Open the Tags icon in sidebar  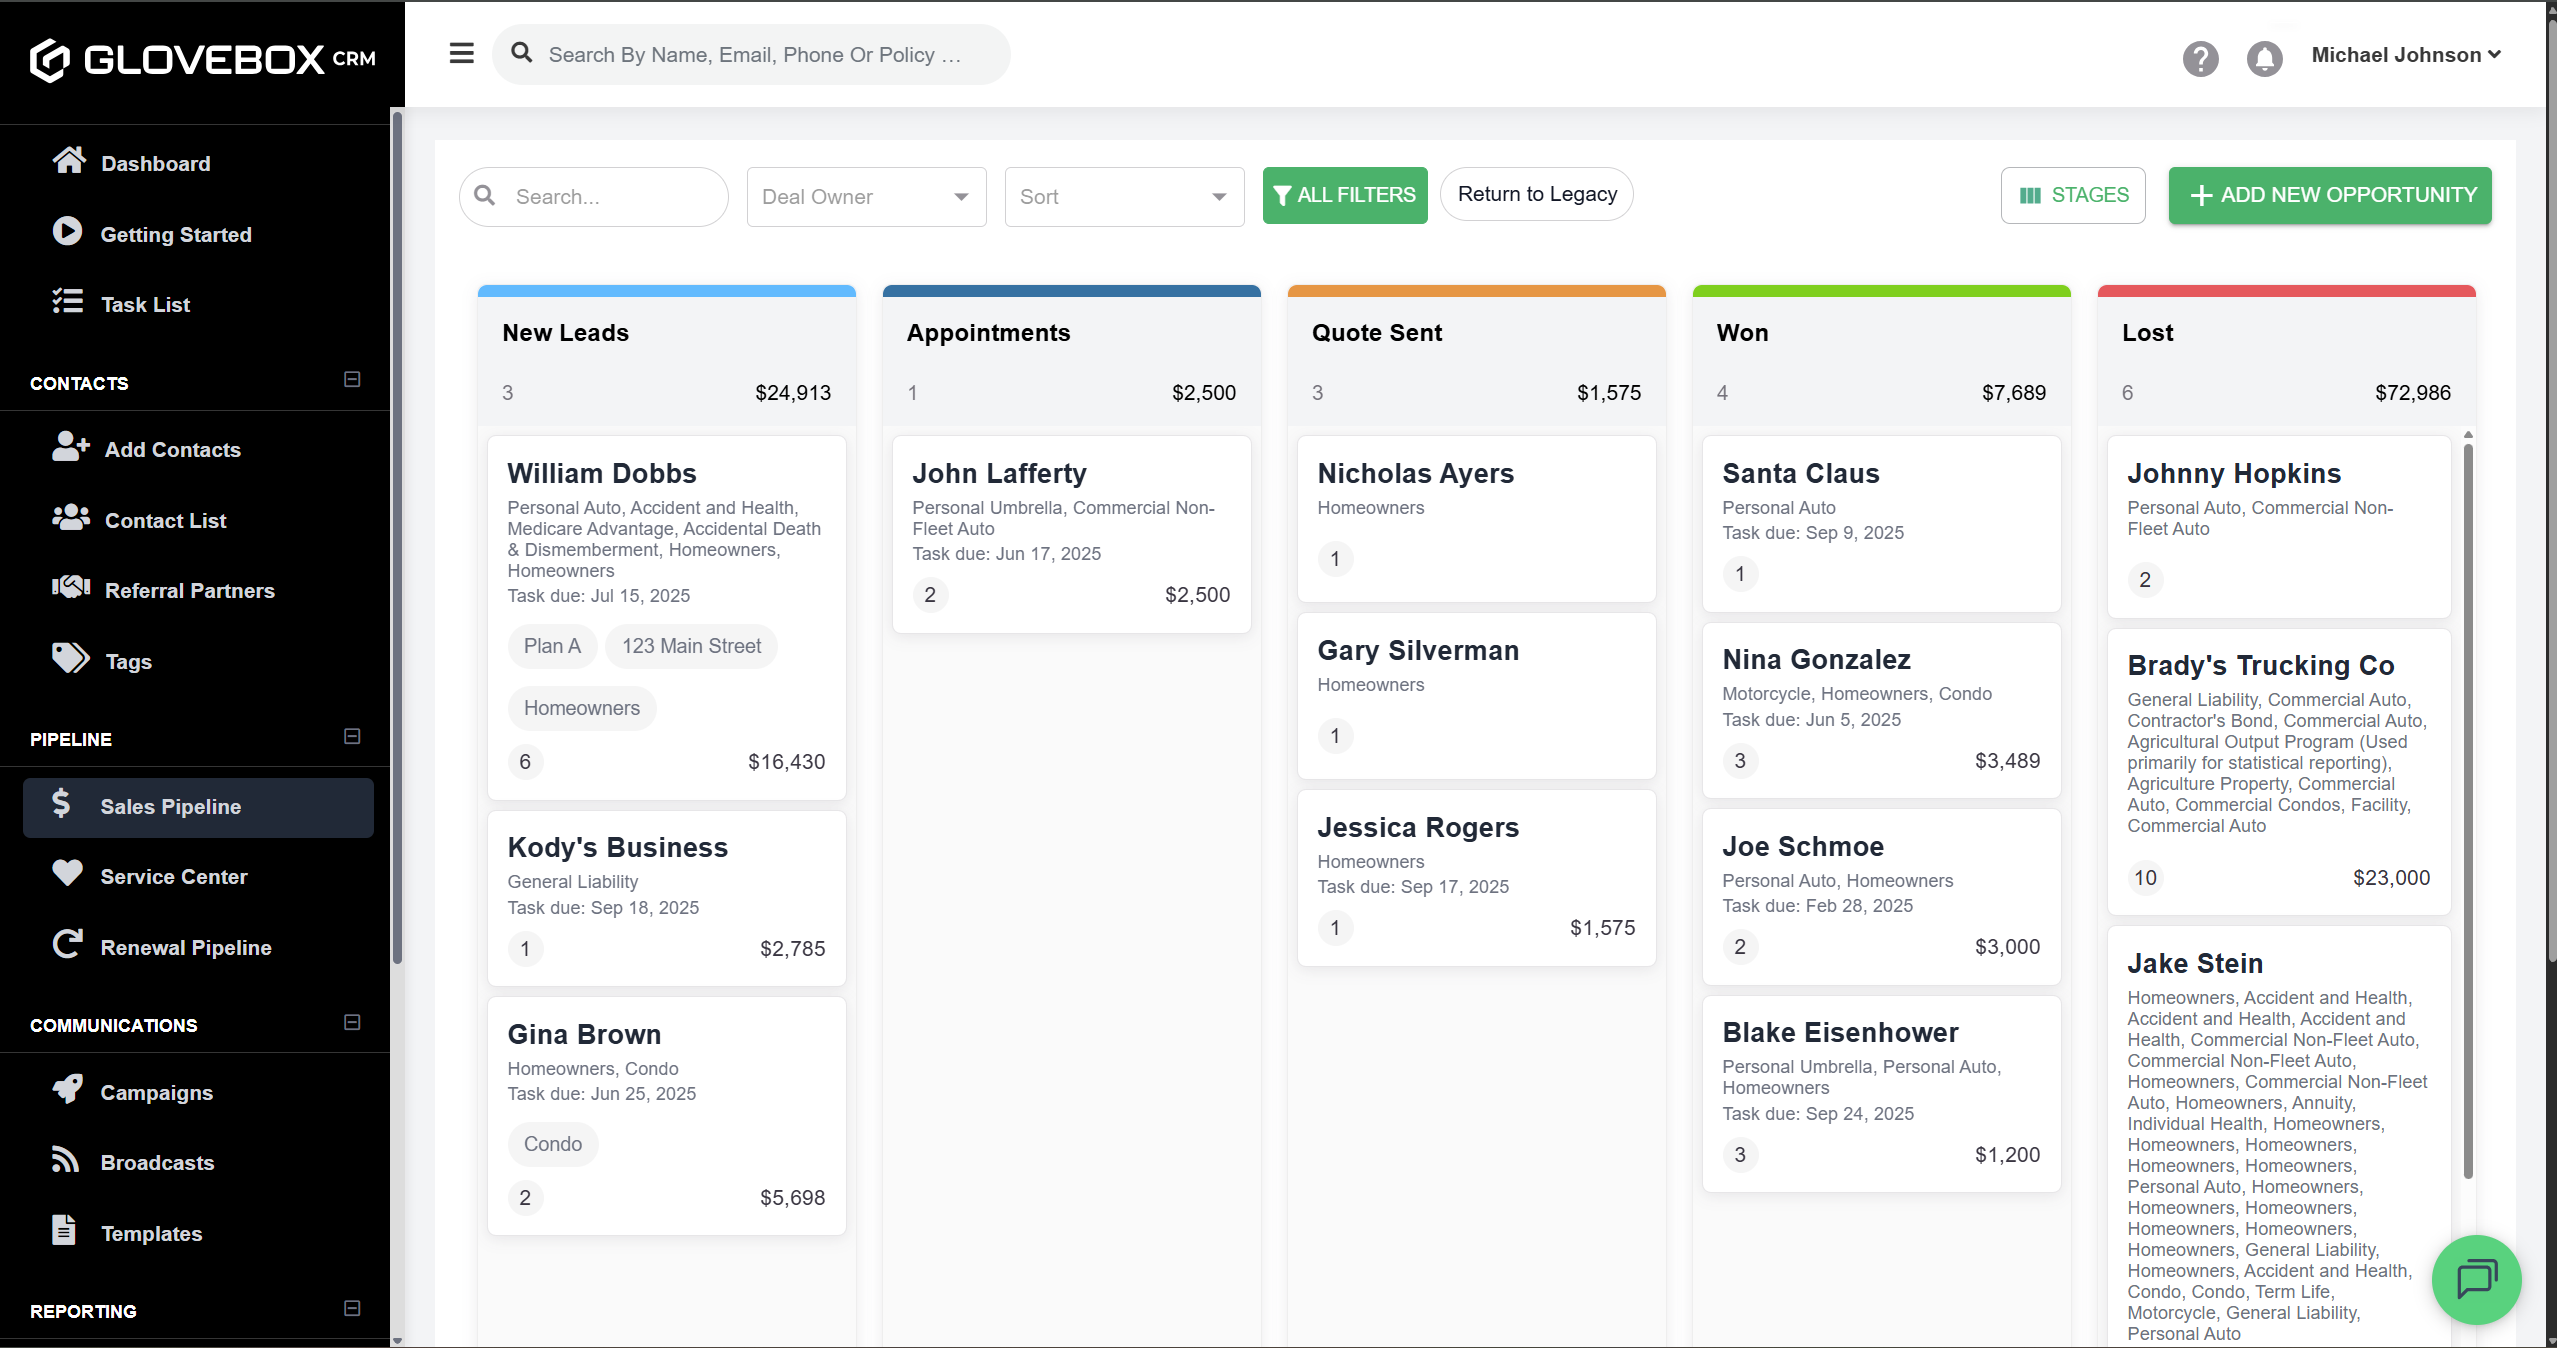(71, 658)
